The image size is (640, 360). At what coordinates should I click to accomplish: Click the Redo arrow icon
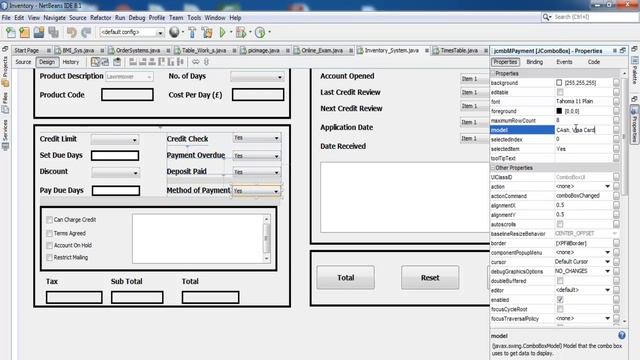pyautogui.click(x=86, y=32)
